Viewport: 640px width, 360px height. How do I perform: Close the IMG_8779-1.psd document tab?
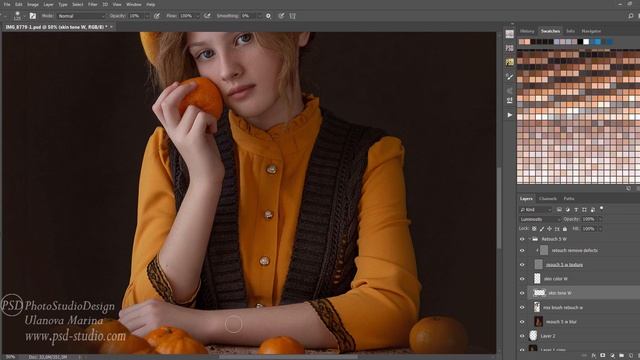(x=111, y=27)
